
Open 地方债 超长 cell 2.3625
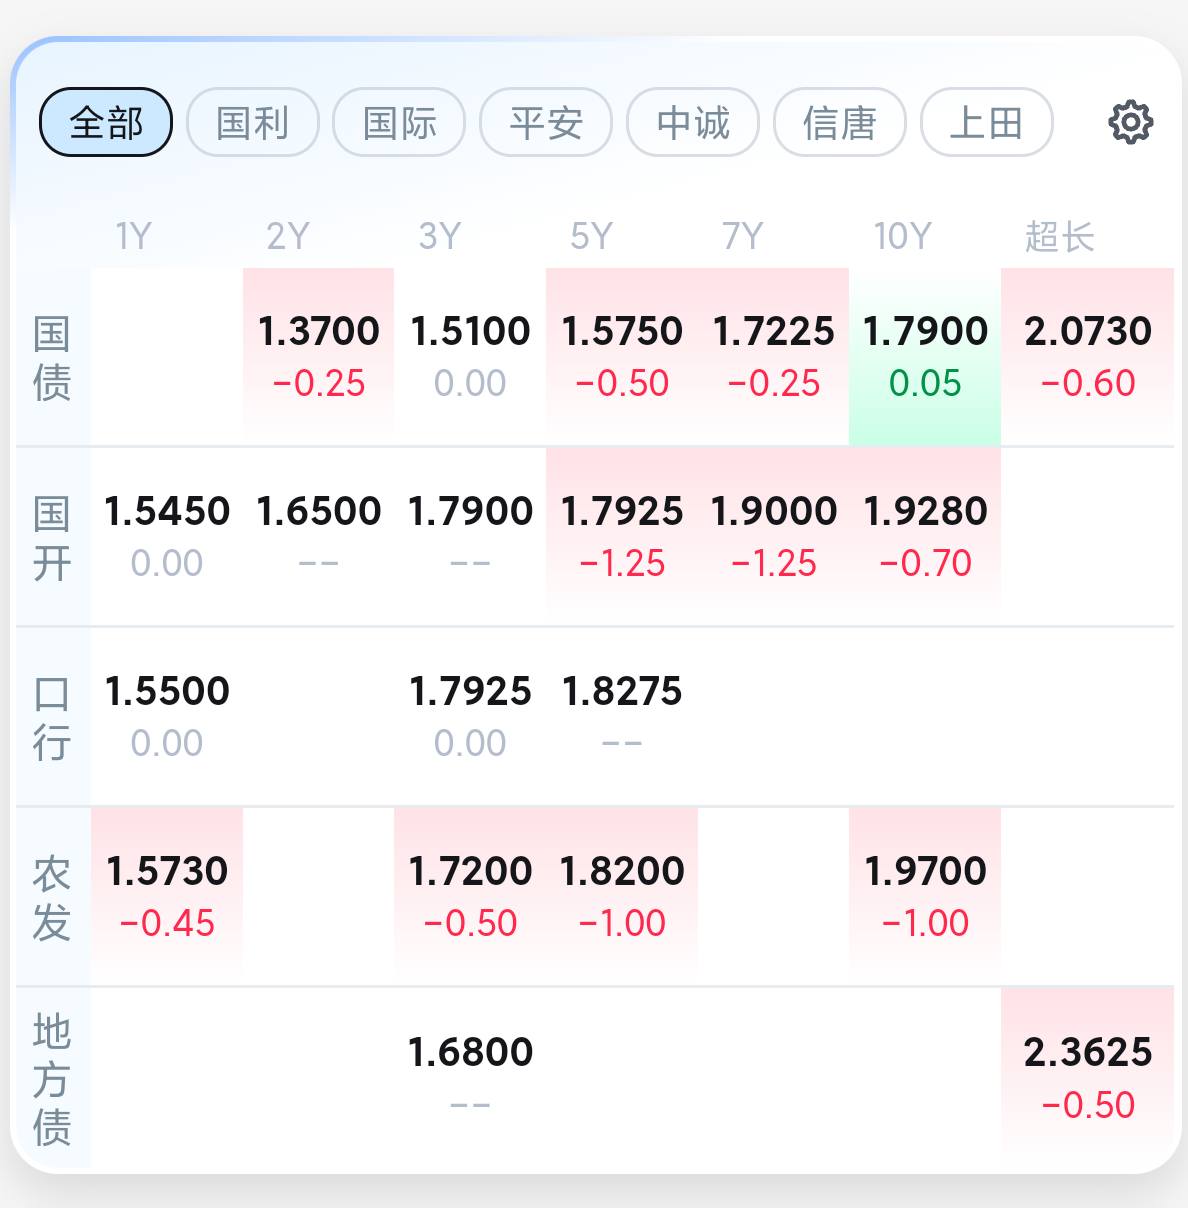pyautogui.click(x=1087, y=1078)
